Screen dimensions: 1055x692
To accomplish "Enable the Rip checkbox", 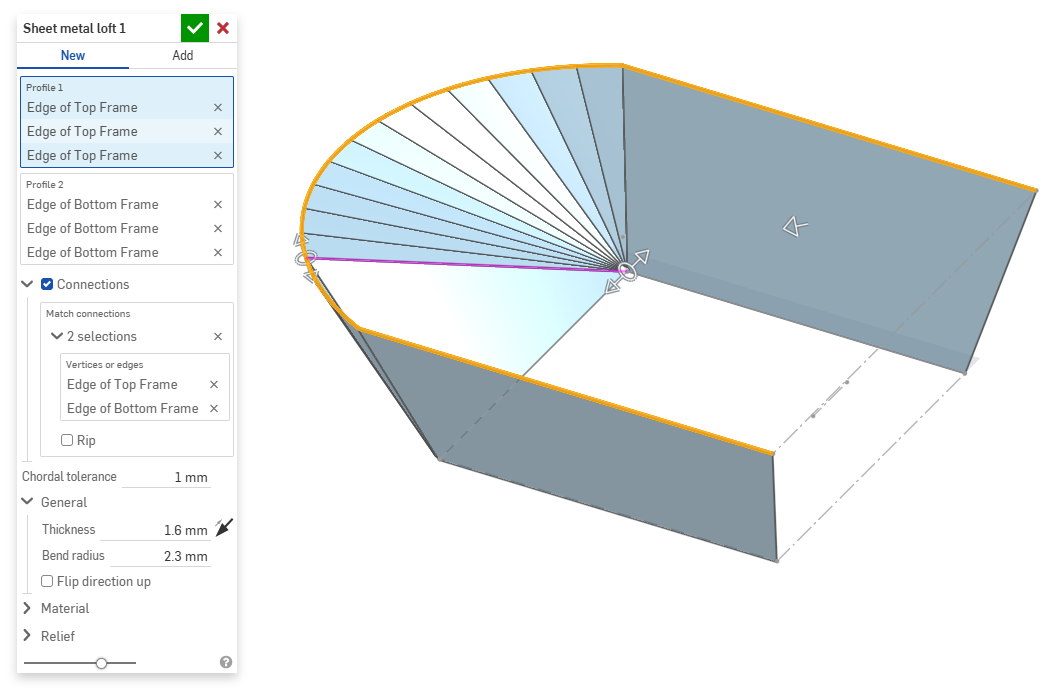I will (67, 440).
